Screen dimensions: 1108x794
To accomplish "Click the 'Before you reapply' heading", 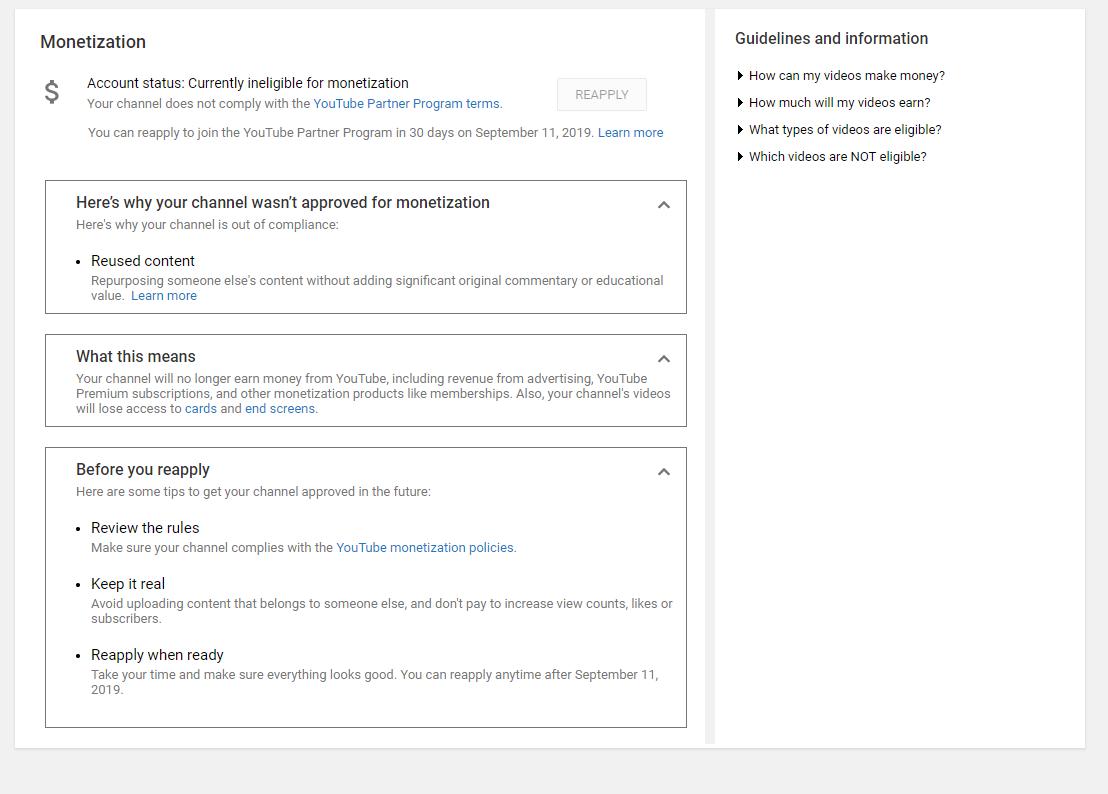I will [x=143, y=470].
